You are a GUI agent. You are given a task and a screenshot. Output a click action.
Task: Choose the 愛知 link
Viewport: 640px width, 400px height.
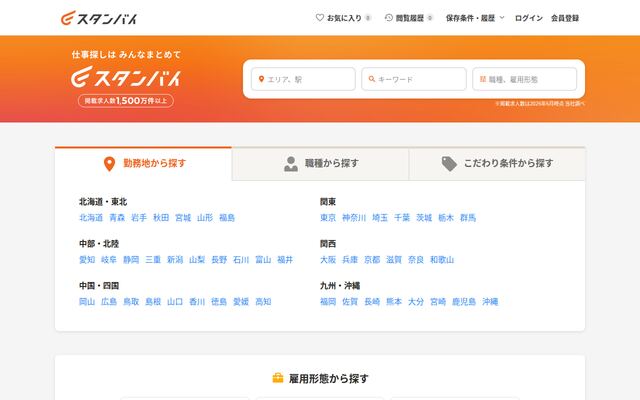tap(87, 260)
